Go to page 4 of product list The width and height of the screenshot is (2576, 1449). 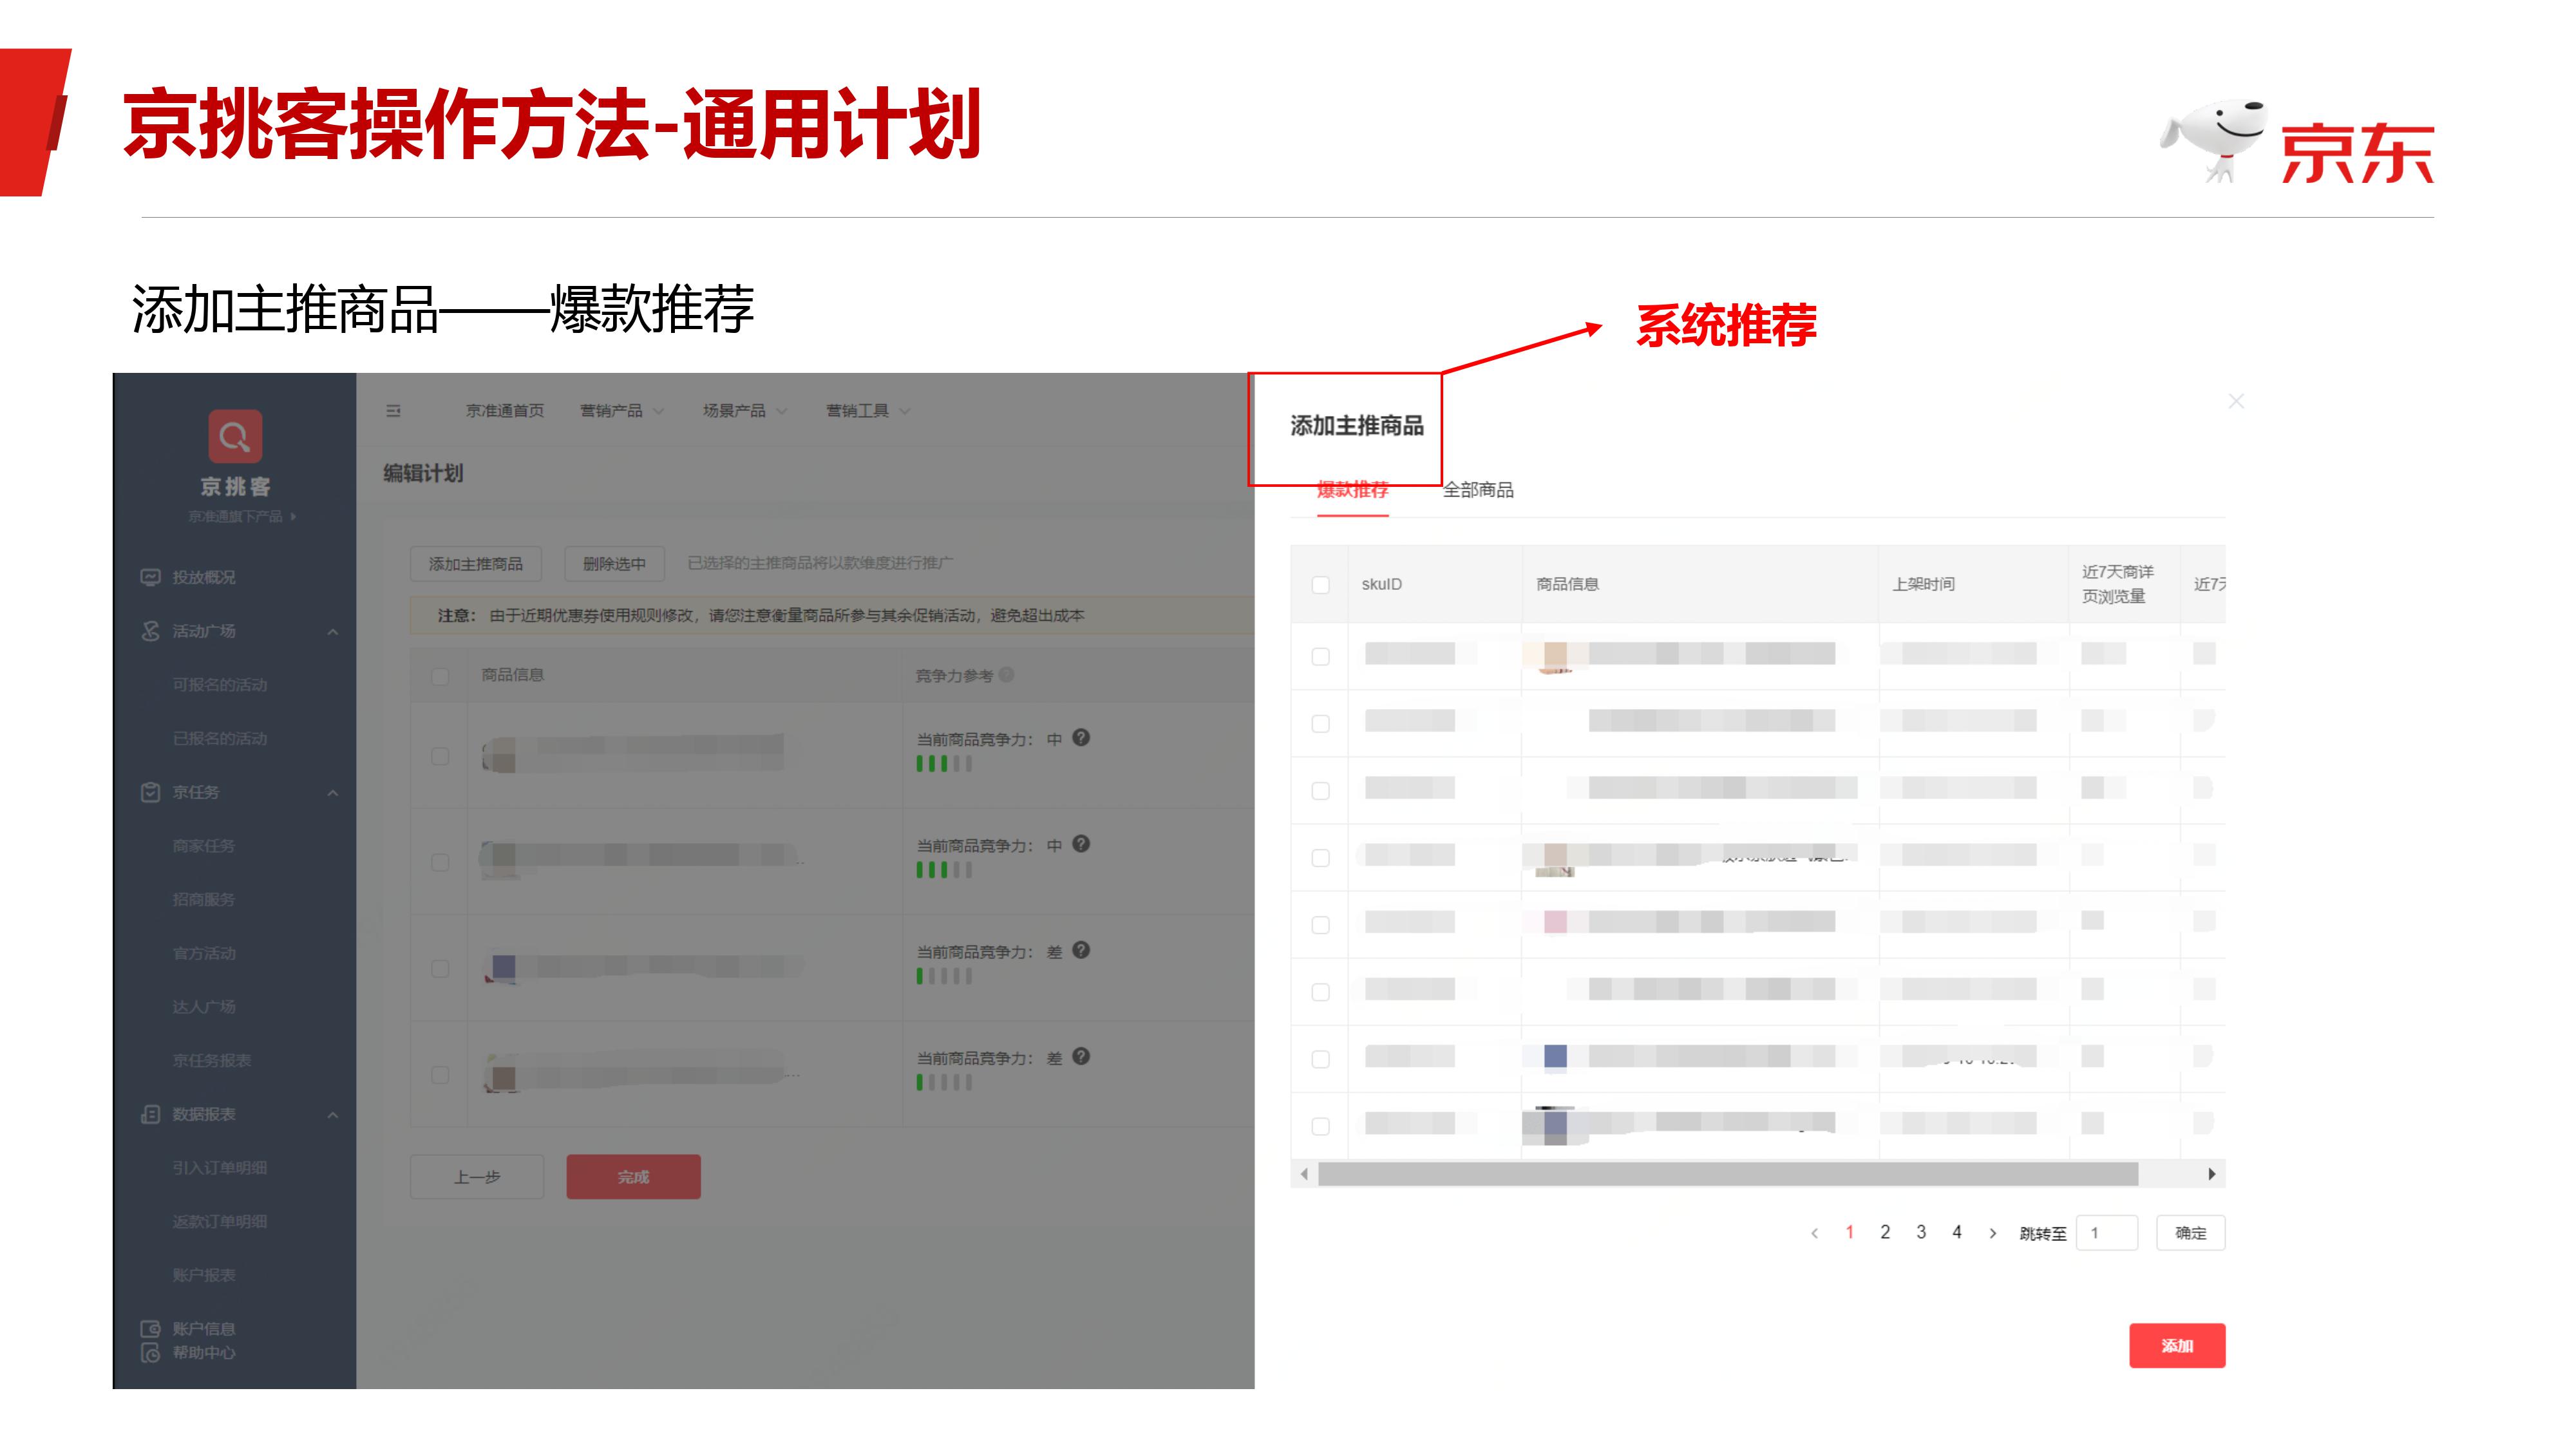point(1957,1232)
